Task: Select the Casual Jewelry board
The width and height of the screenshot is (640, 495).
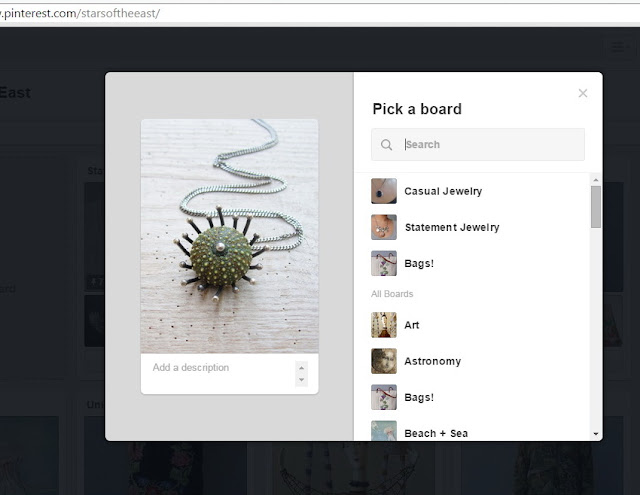Action: tap(472, 191)
